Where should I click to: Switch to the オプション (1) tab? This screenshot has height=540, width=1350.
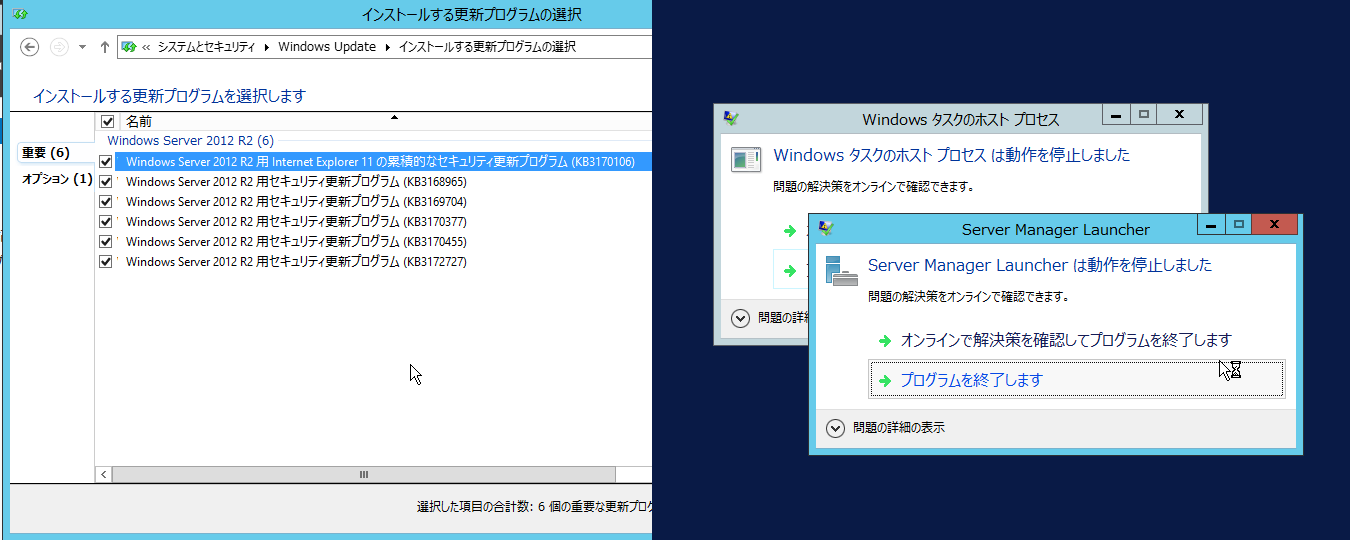click(57, 179)
